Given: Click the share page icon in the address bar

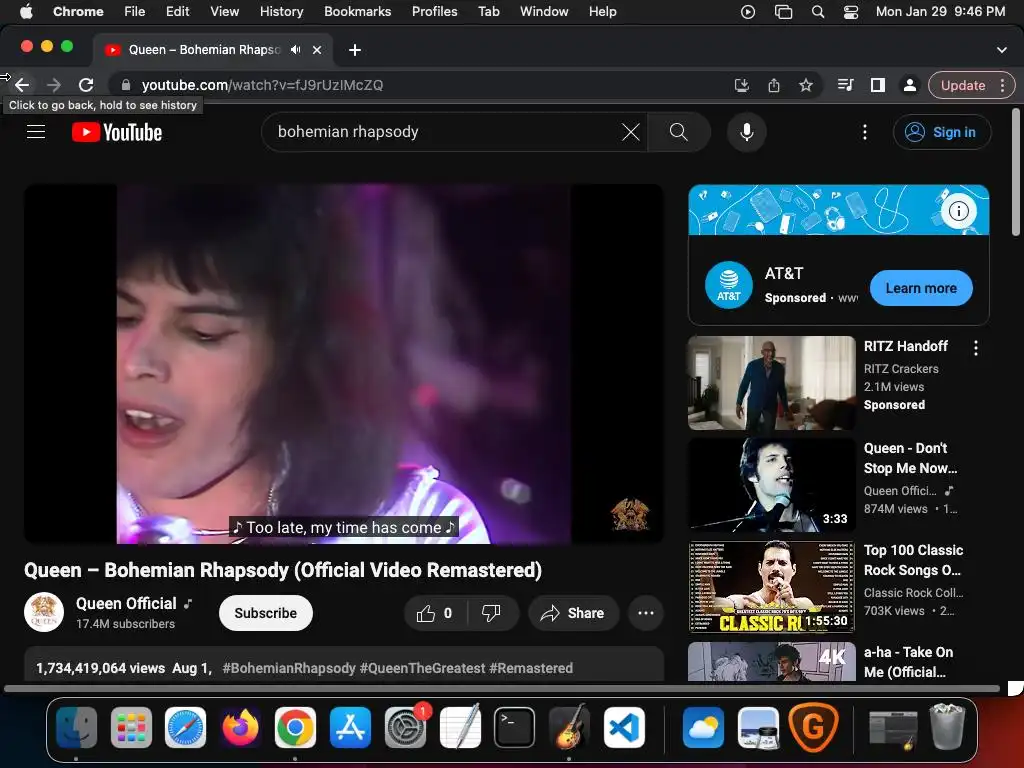Looking at the screenshot, I should coord(774,85).
